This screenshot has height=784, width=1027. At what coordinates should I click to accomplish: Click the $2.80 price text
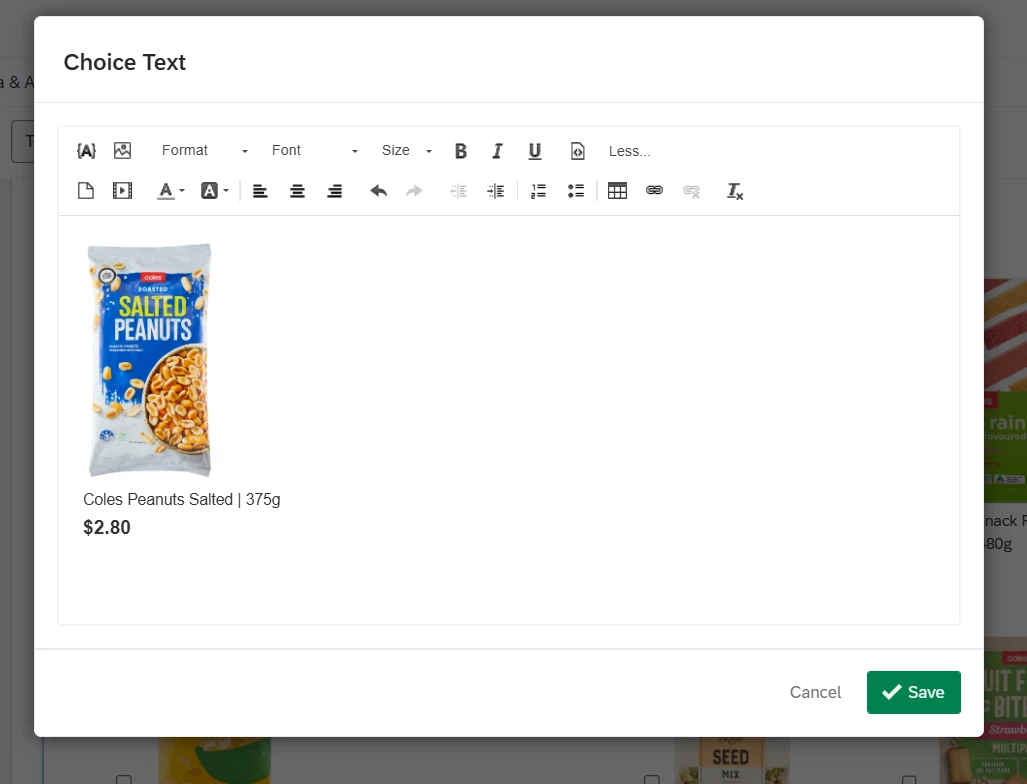tap(107, 527)
